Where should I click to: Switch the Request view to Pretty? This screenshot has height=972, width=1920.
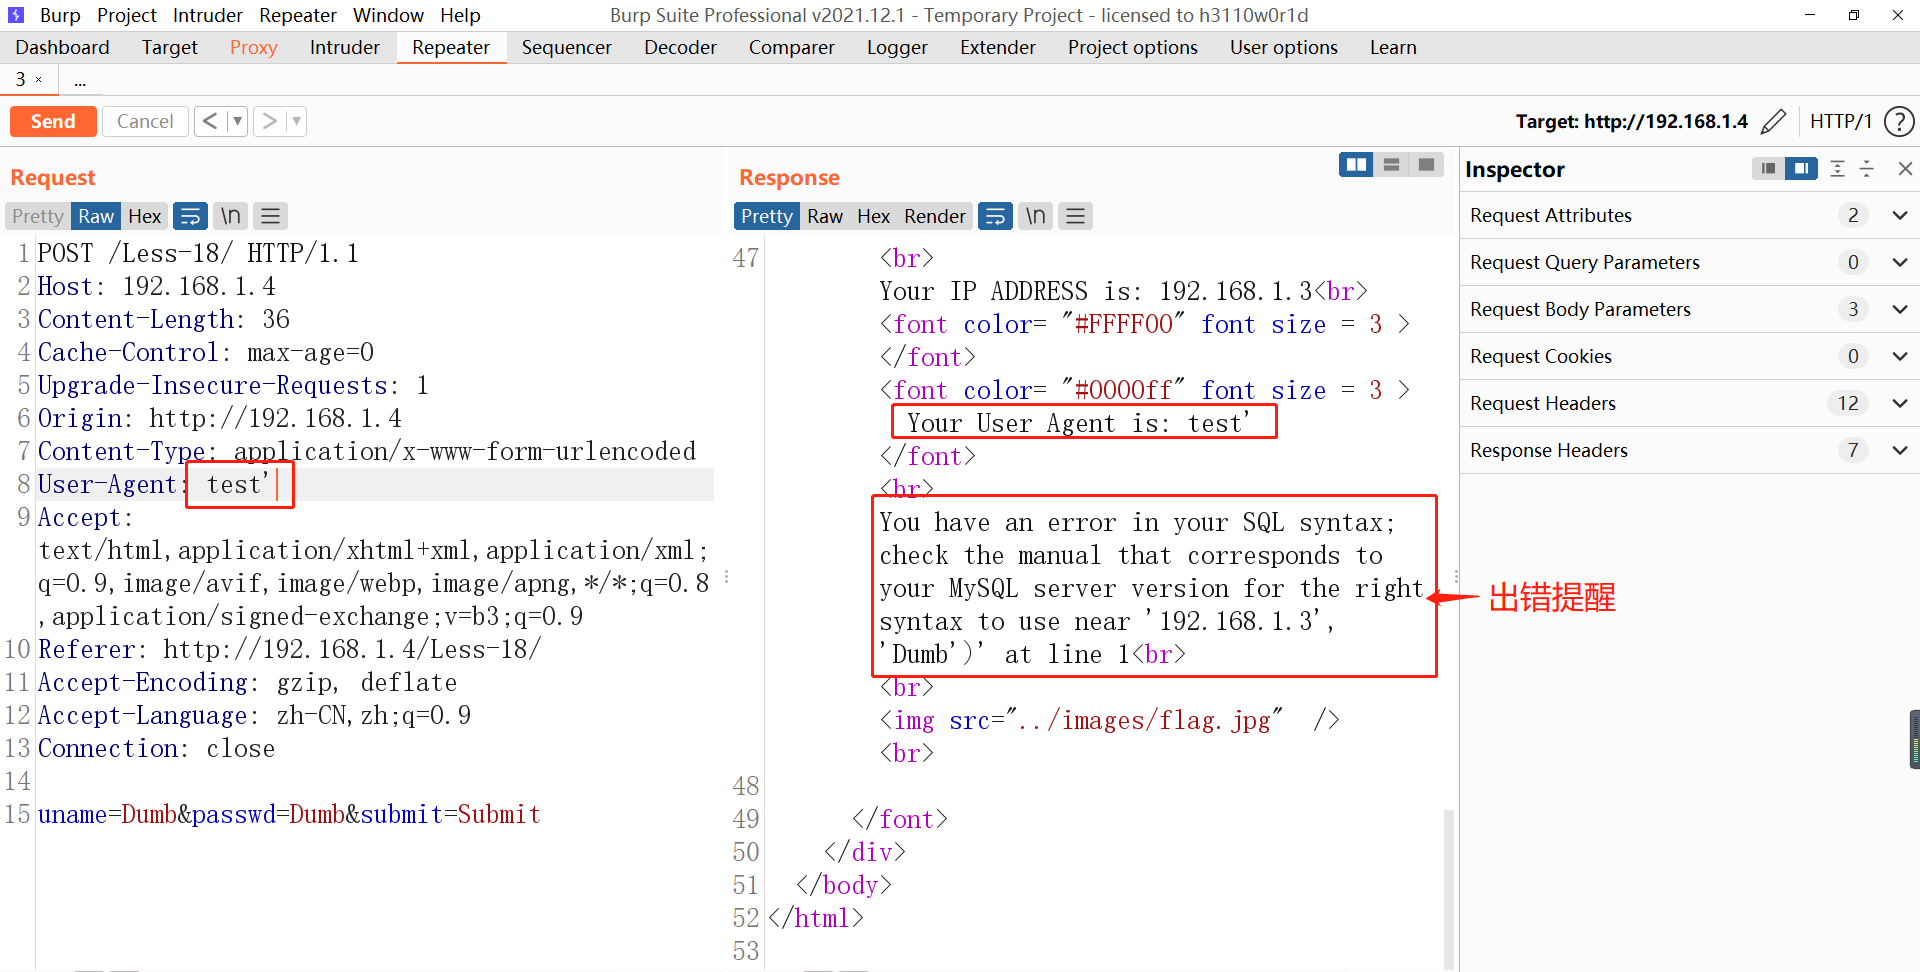point(37,216)
